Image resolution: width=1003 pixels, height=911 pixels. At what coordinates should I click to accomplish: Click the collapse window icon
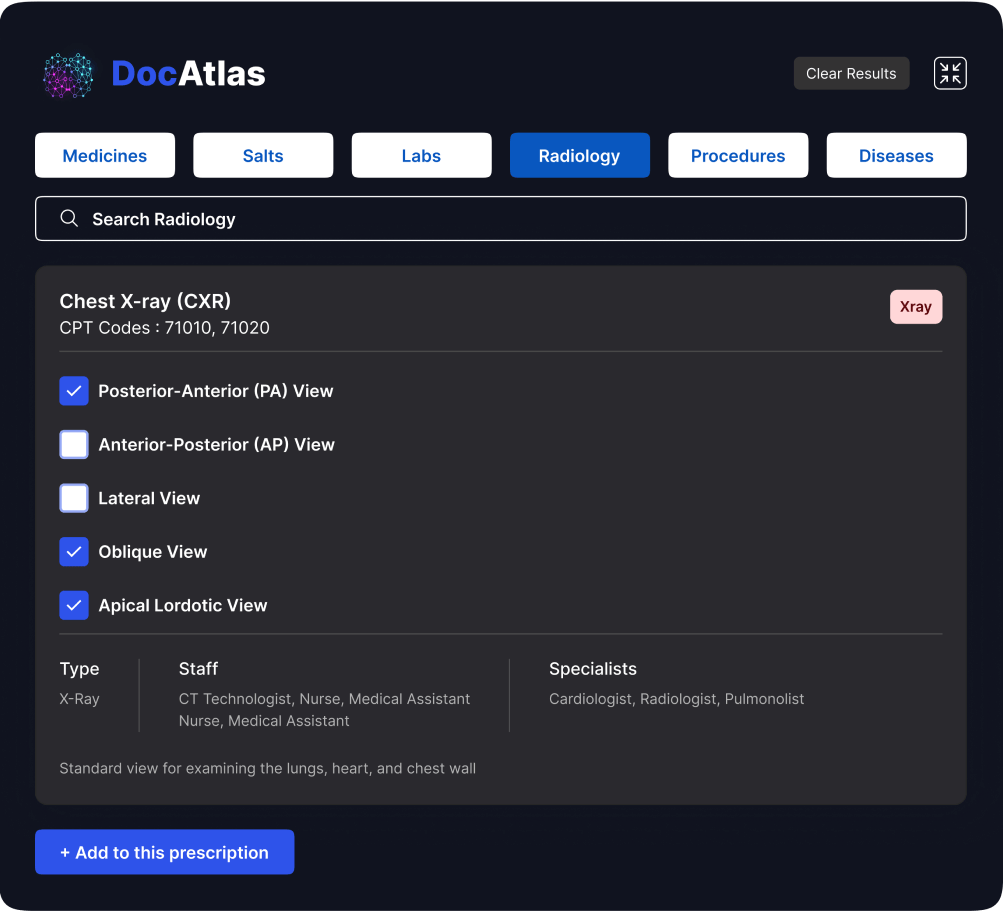pos(950,73)
